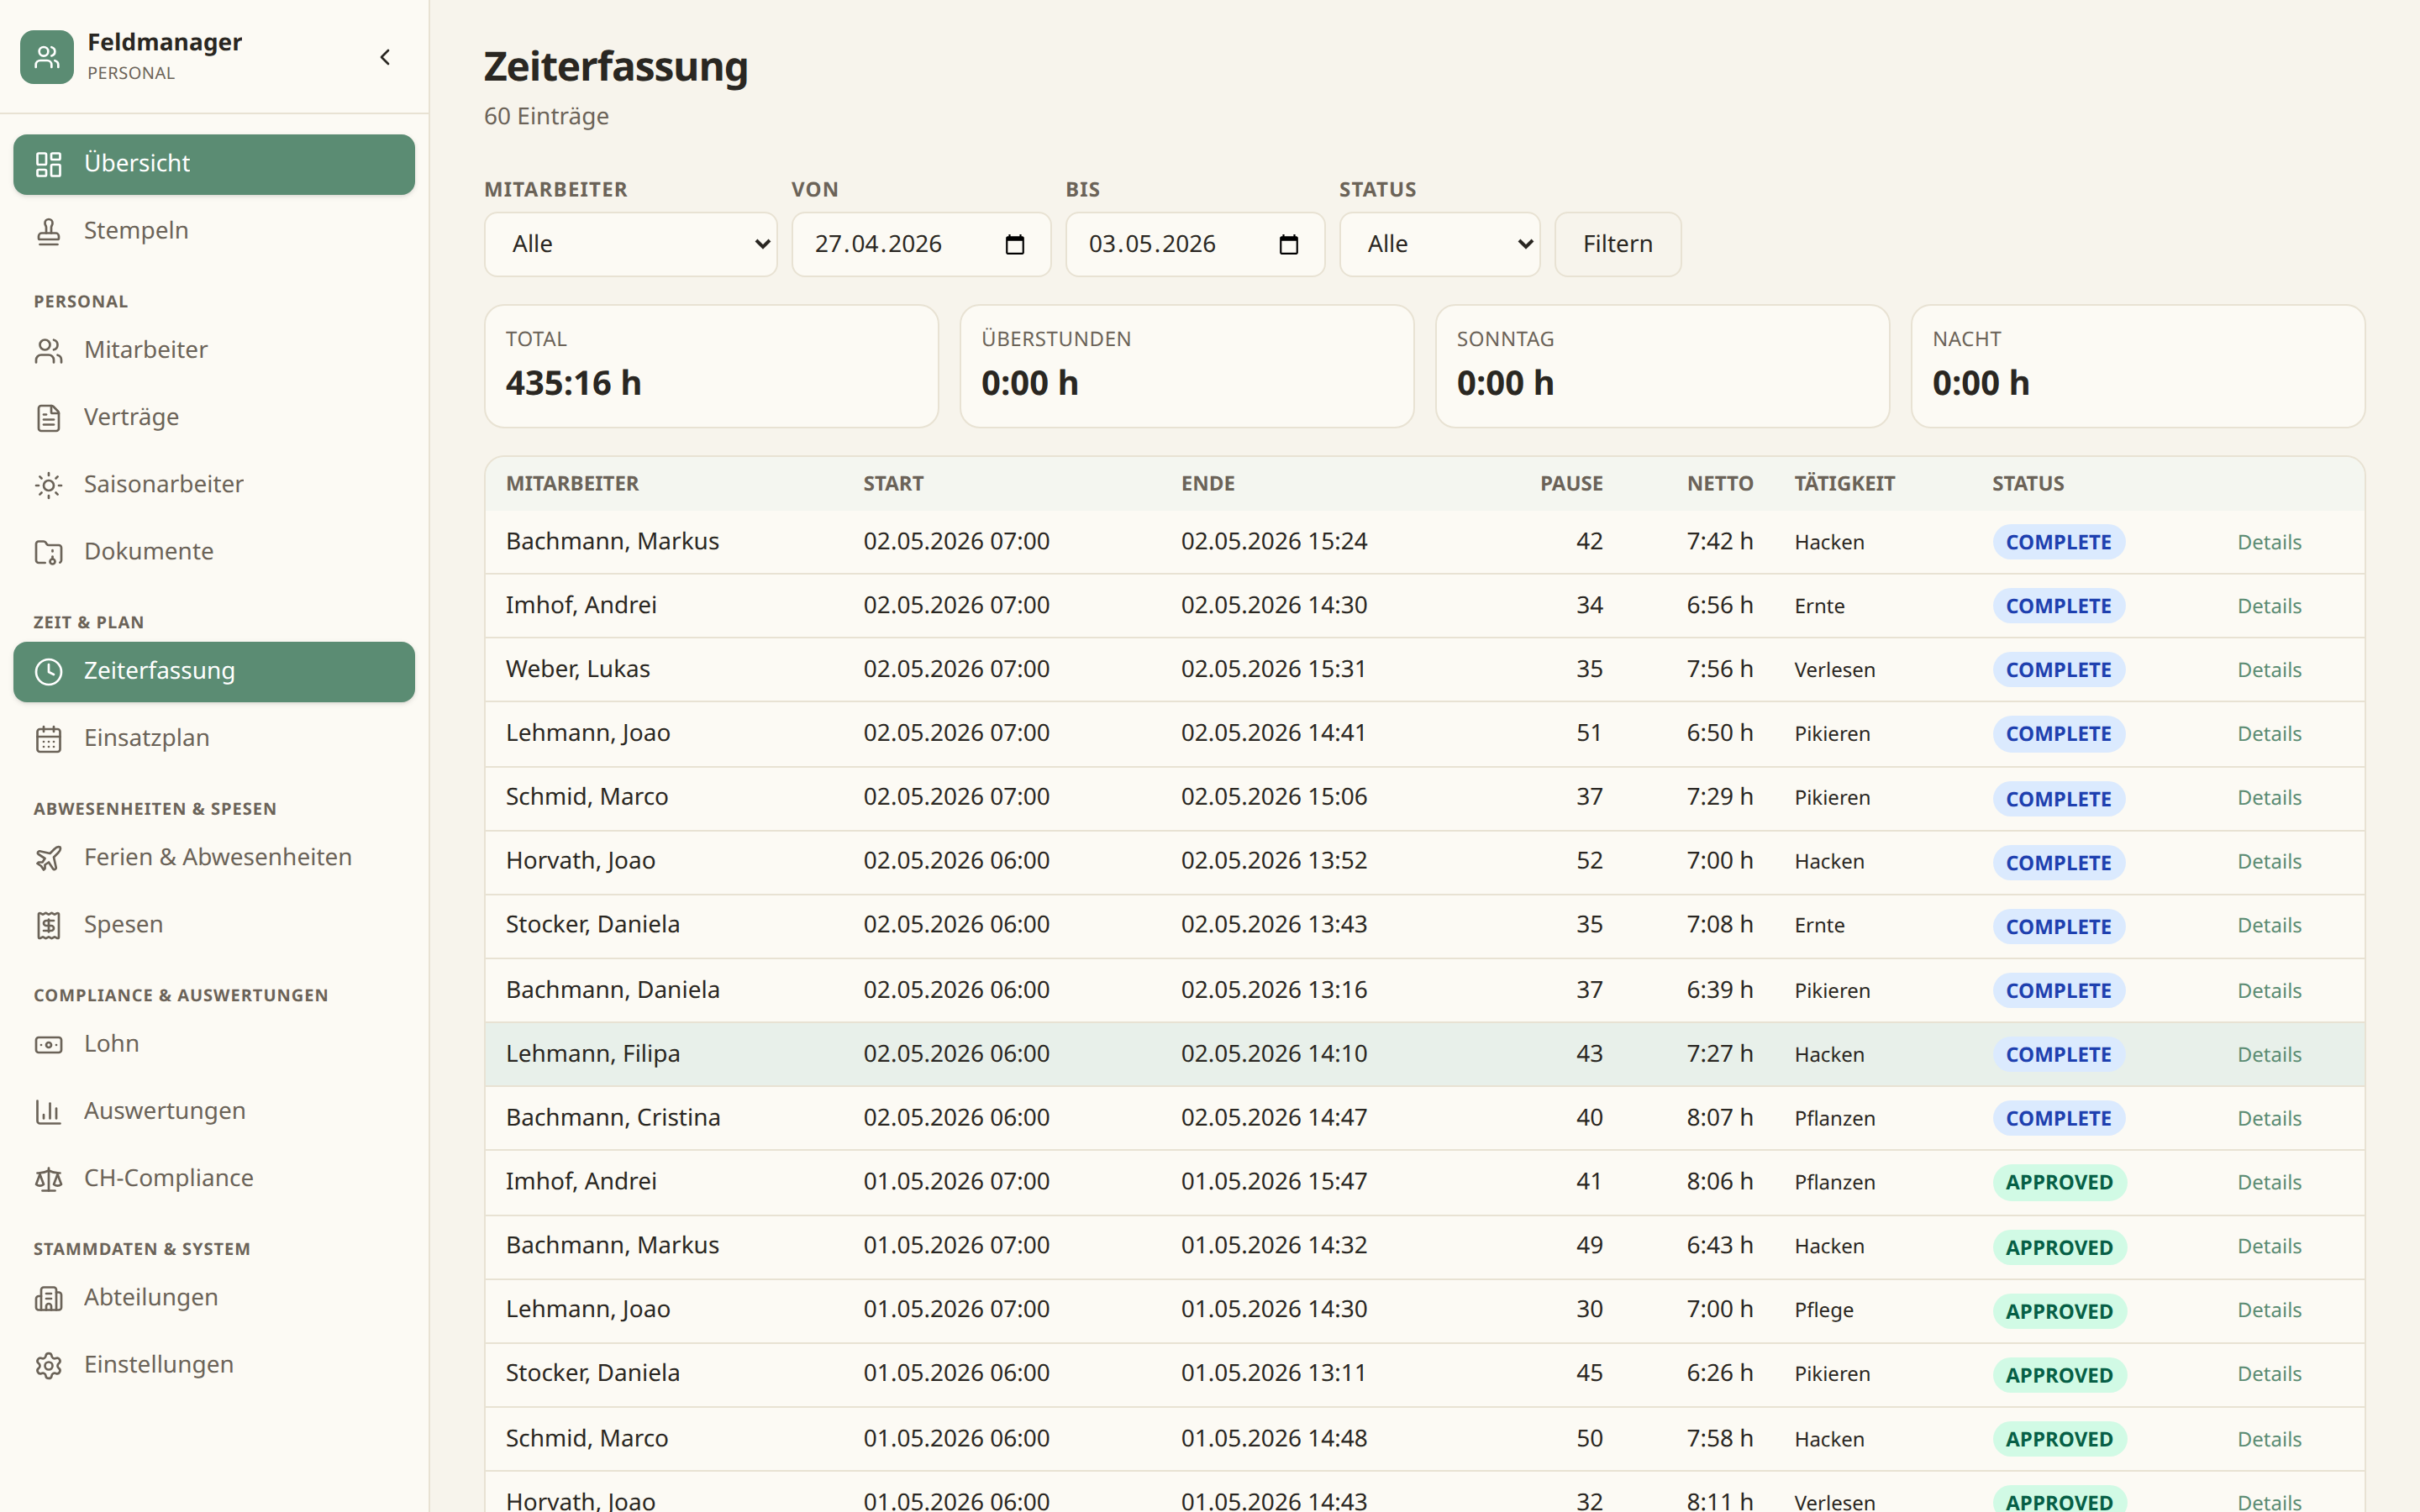Expand the Status filter dropdown

[x=1440, y=244]
